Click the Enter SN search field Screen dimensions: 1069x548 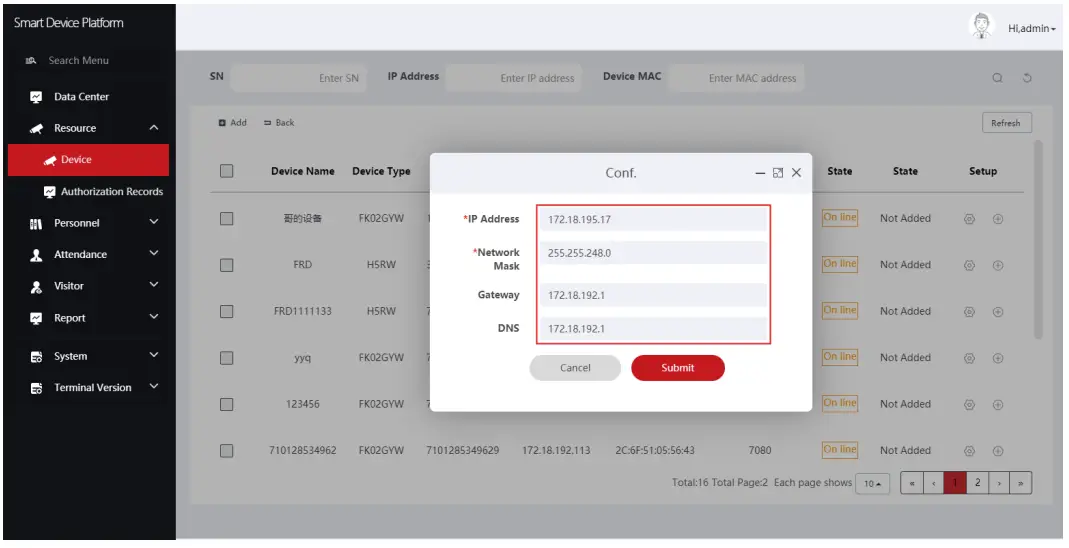tap(299, 78)
